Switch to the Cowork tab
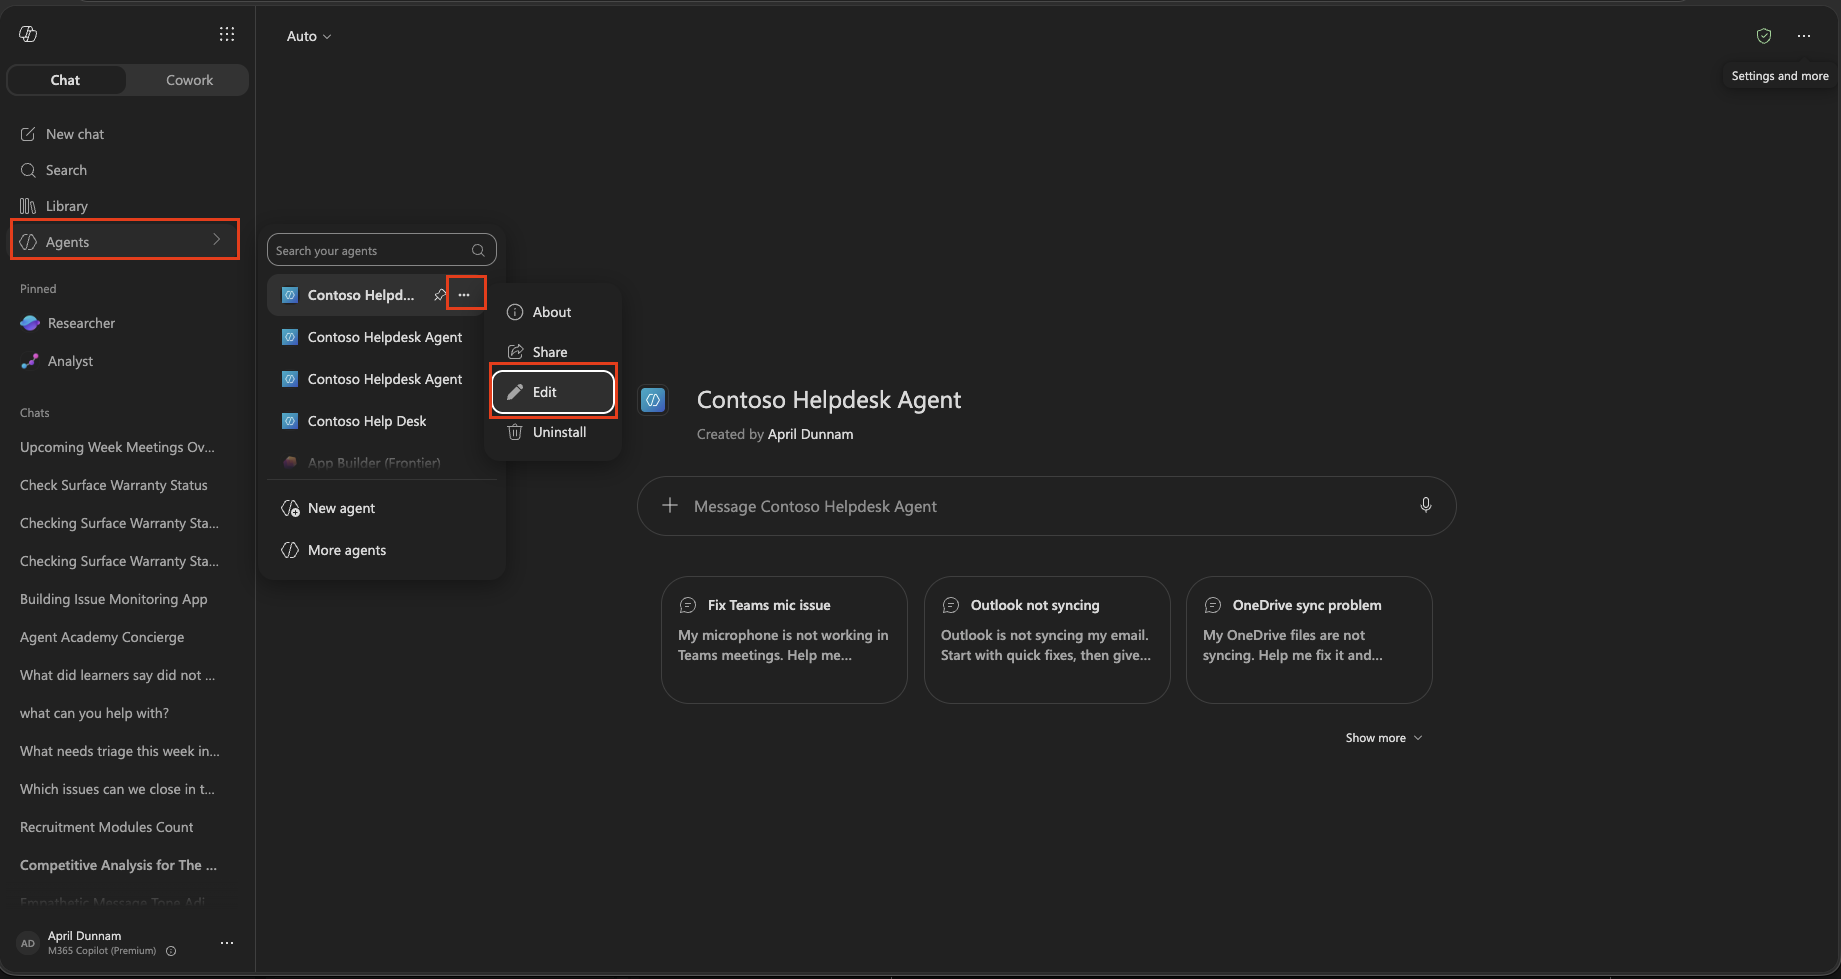 [x=189, y=80]
